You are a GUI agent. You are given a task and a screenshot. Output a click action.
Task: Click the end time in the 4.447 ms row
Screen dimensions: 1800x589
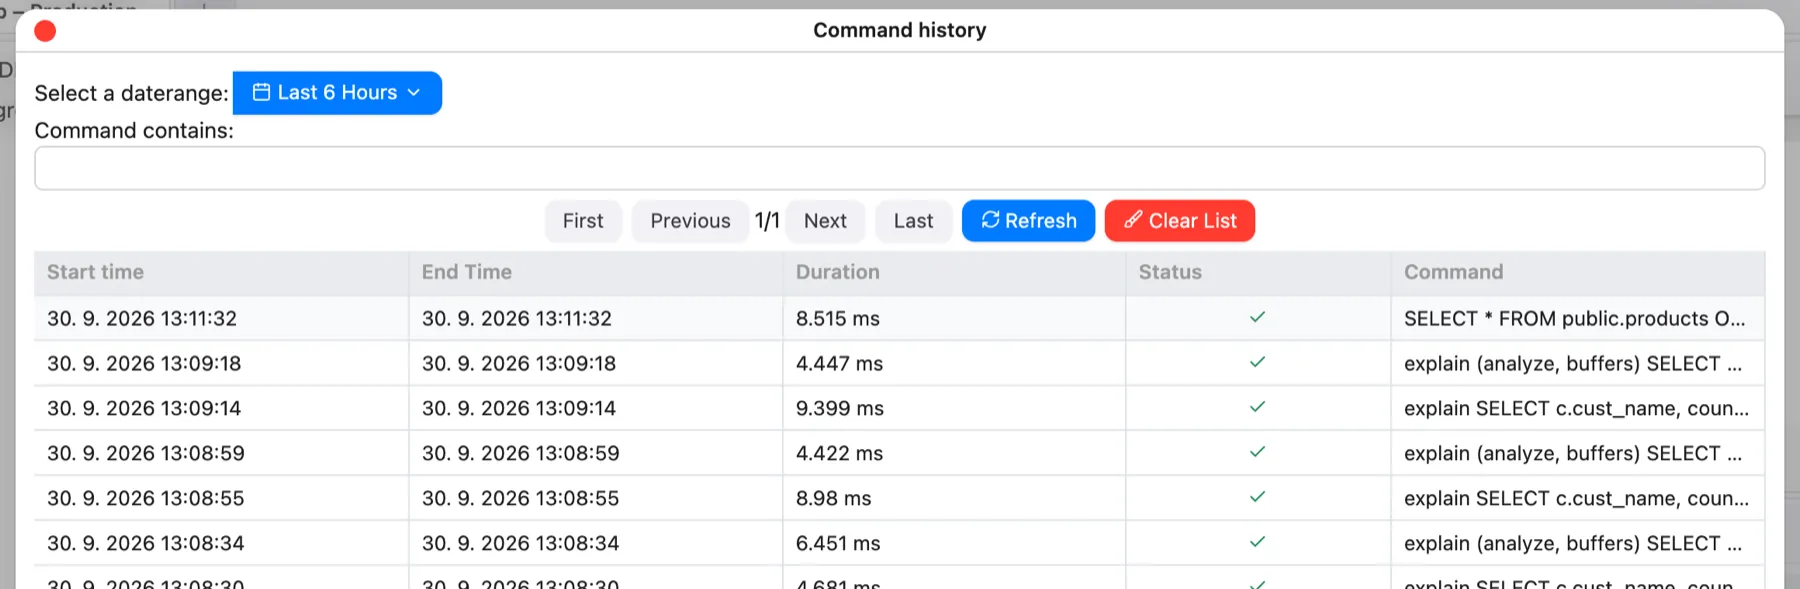tap(519, 364)
